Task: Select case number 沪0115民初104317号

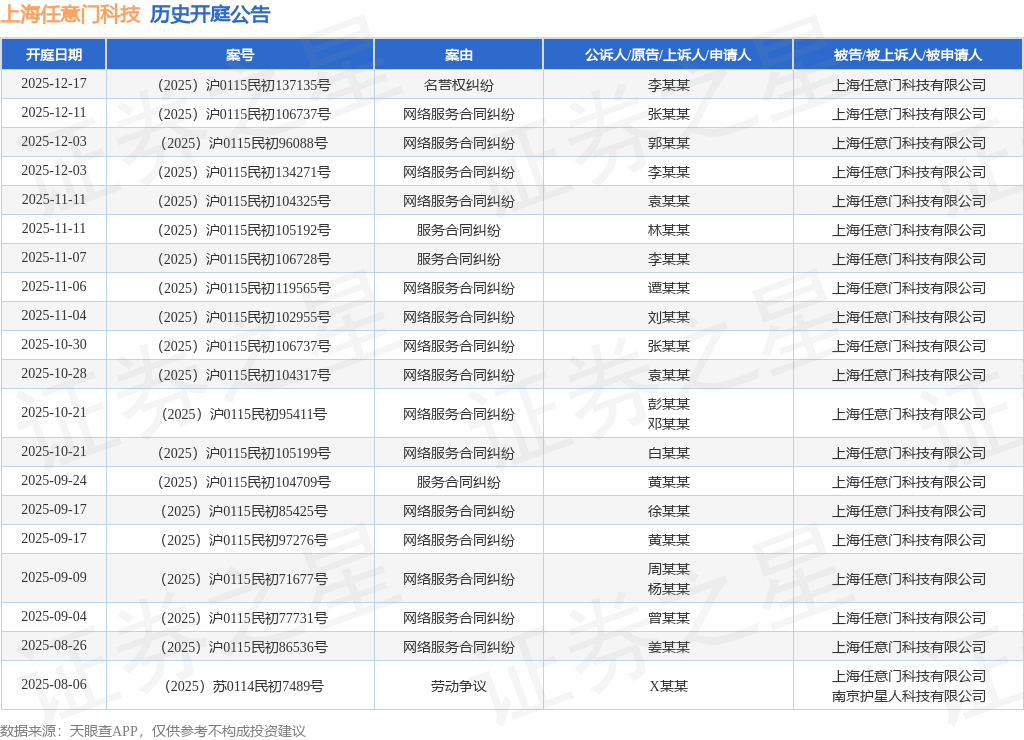Action: 244,375
